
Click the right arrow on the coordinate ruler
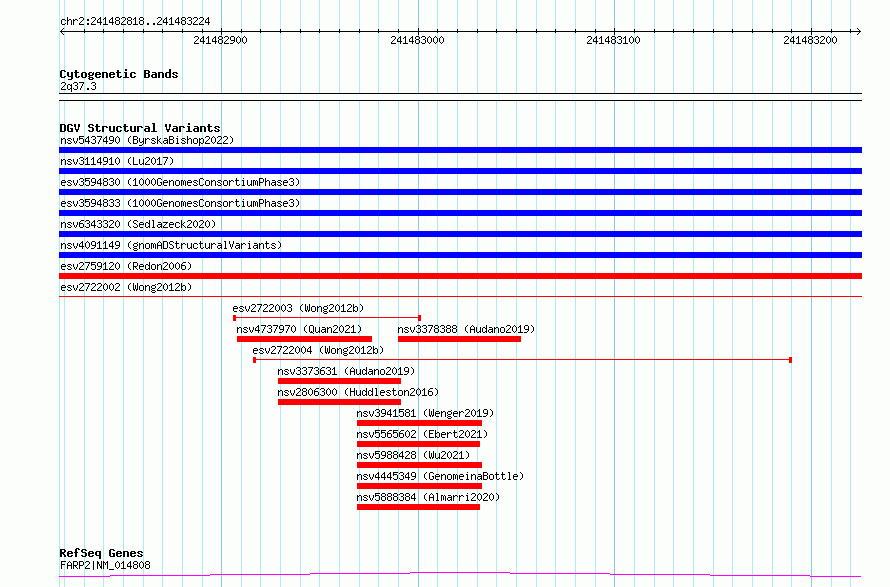coord(858,32)
